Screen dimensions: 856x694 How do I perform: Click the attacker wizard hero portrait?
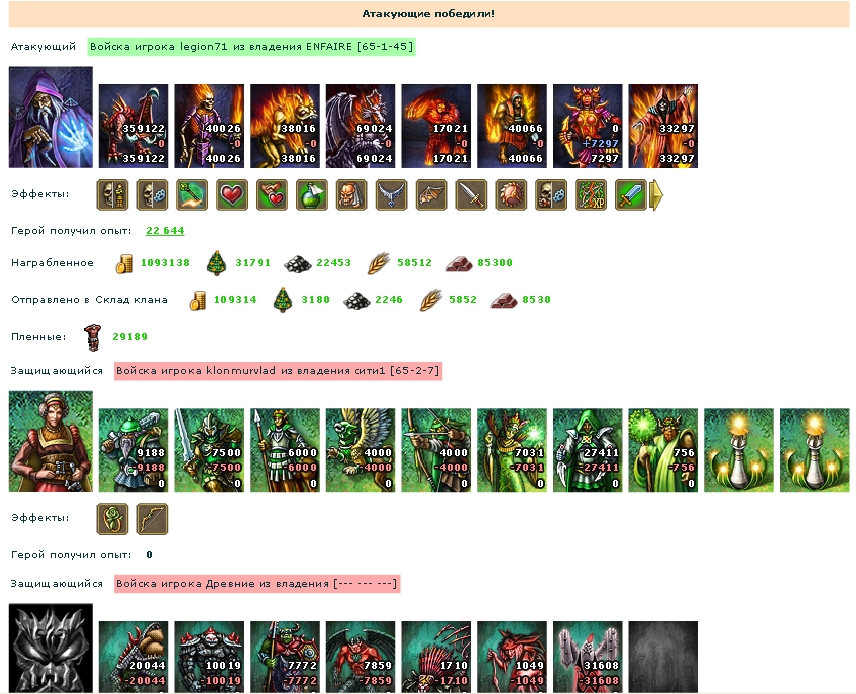[x=51, y=117]
